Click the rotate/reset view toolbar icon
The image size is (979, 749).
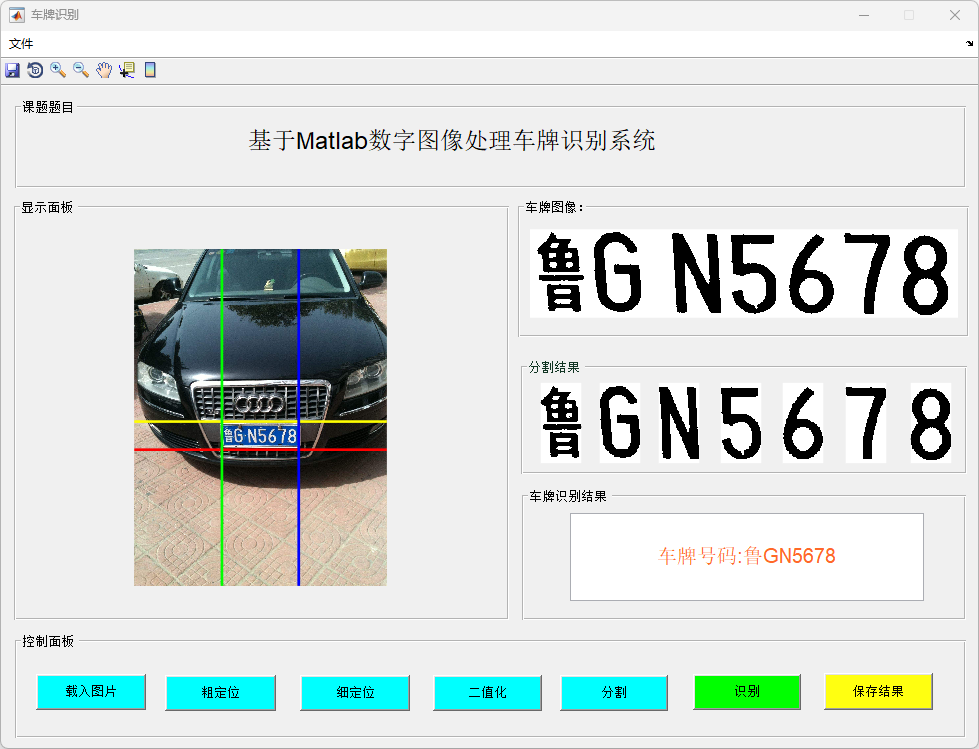tap(35, 70)
